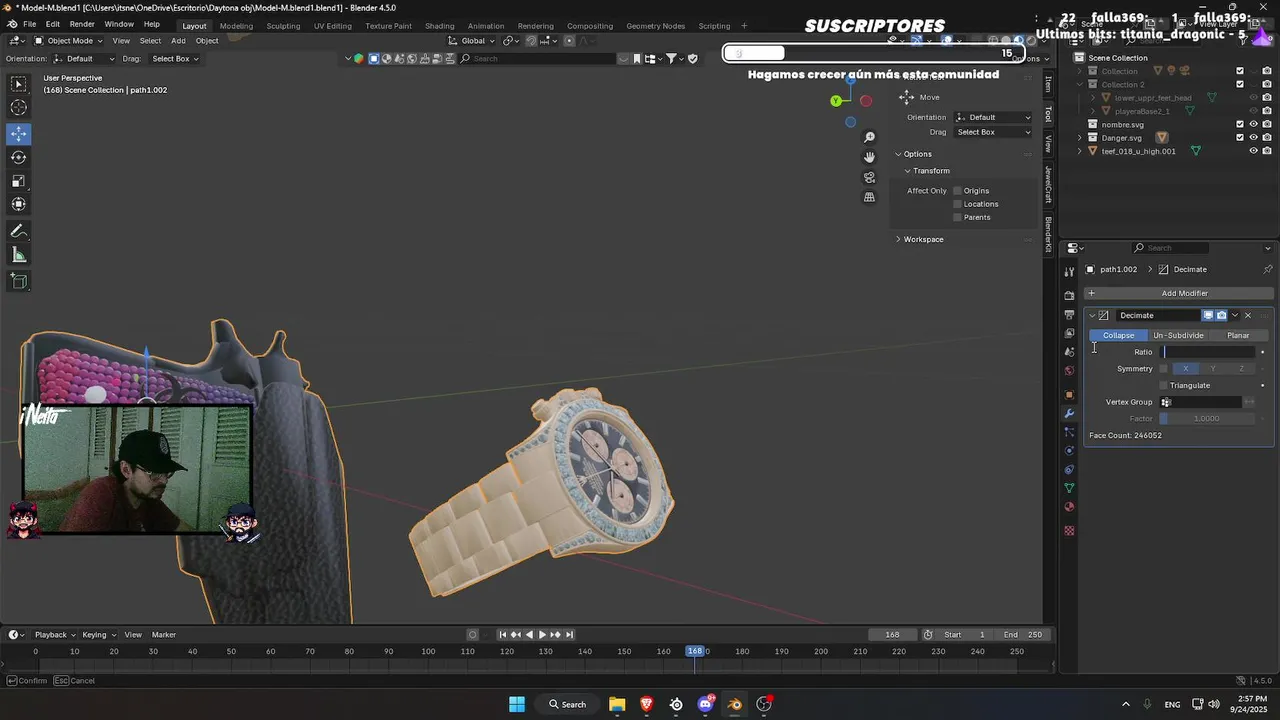
Task: Activate the Scale tool in the left toolbar
Action: [x=19, y=181]
